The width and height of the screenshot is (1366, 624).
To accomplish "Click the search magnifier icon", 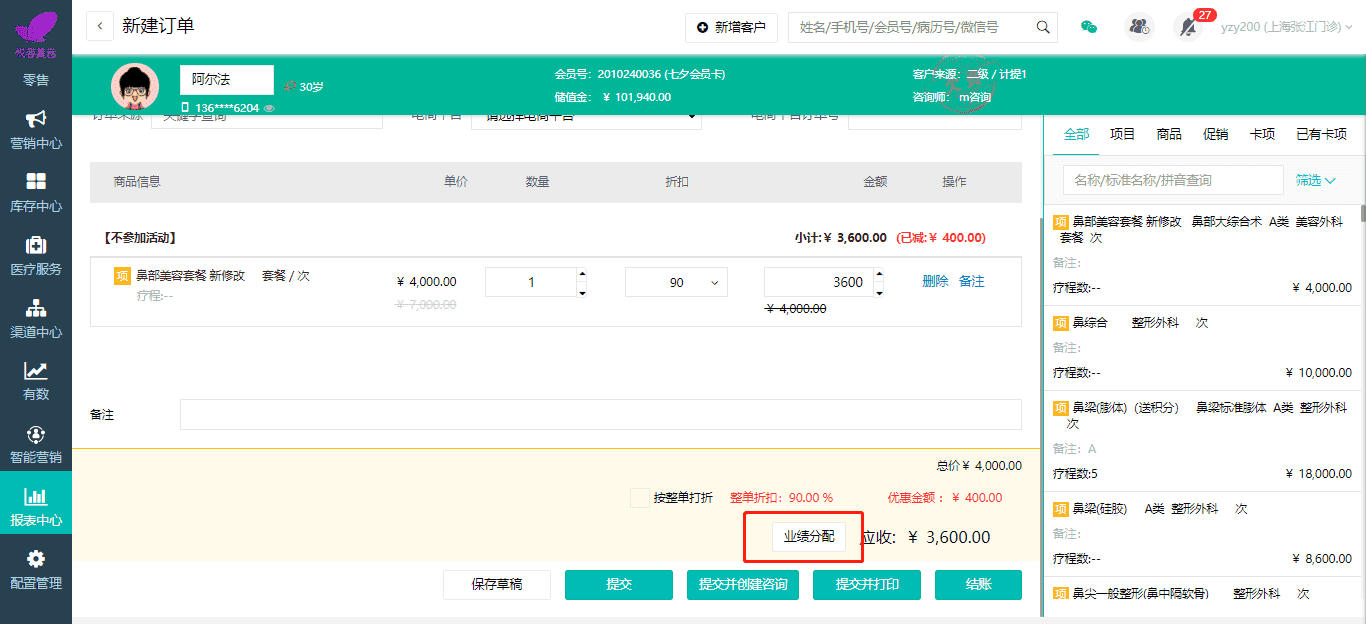I will (1043, 27).
